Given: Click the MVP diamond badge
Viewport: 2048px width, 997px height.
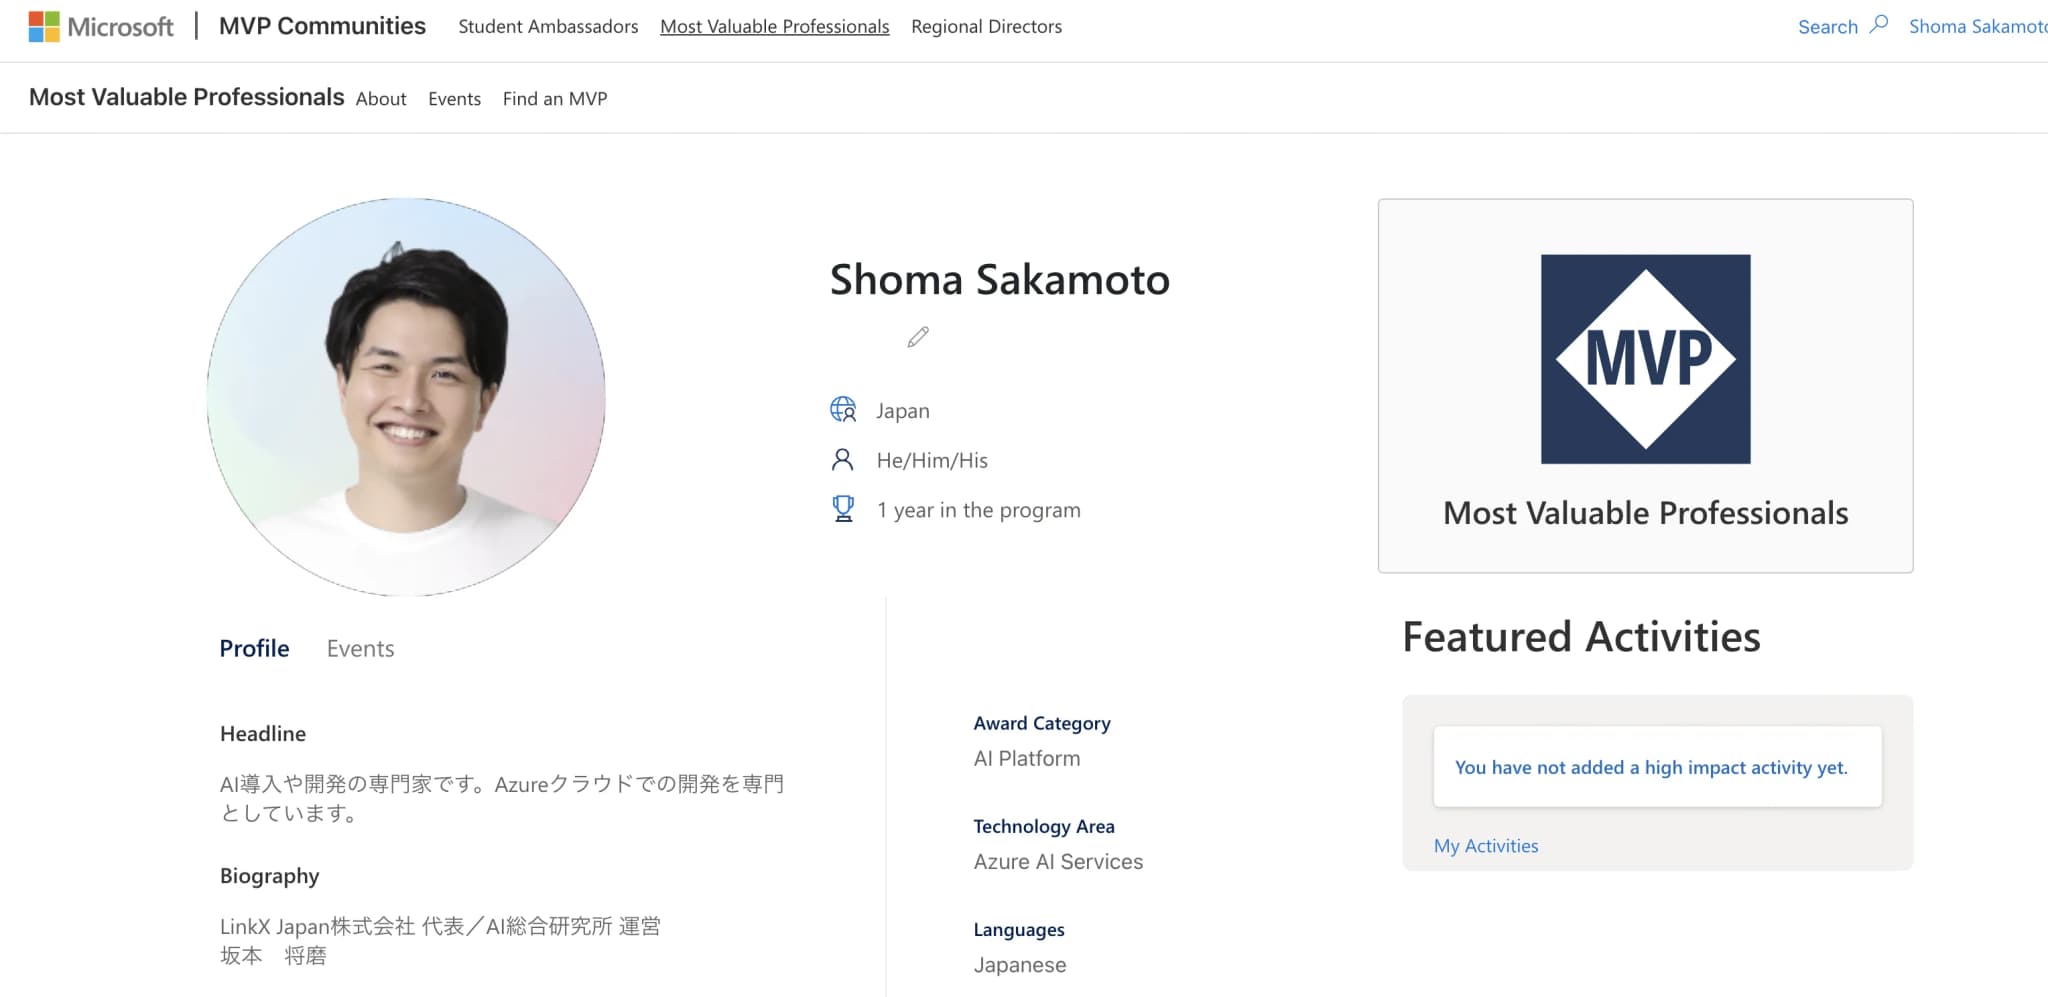Looking at the screenshot, I should [1645, 358].
